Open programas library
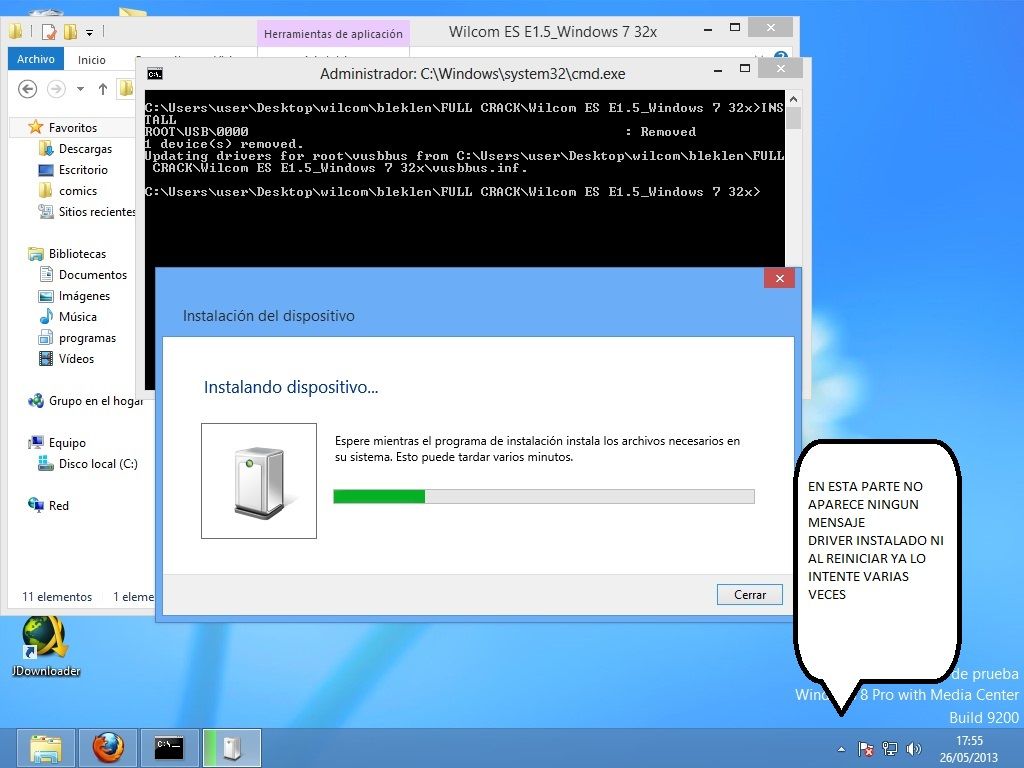Screen dimensions: 1024x768 click(x=88, y=338)
